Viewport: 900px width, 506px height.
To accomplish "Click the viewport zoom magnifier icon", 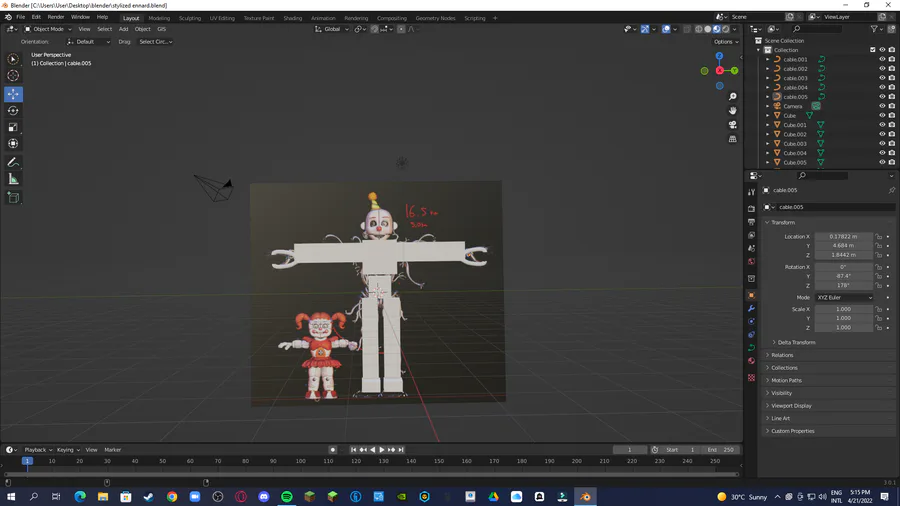I will point(732,96).
